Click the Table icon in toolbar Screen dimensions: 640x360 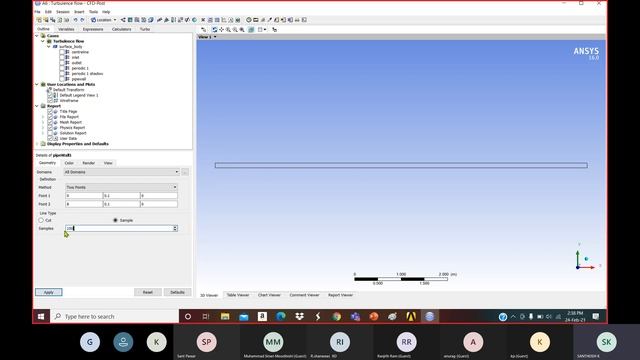click(217, 20)
